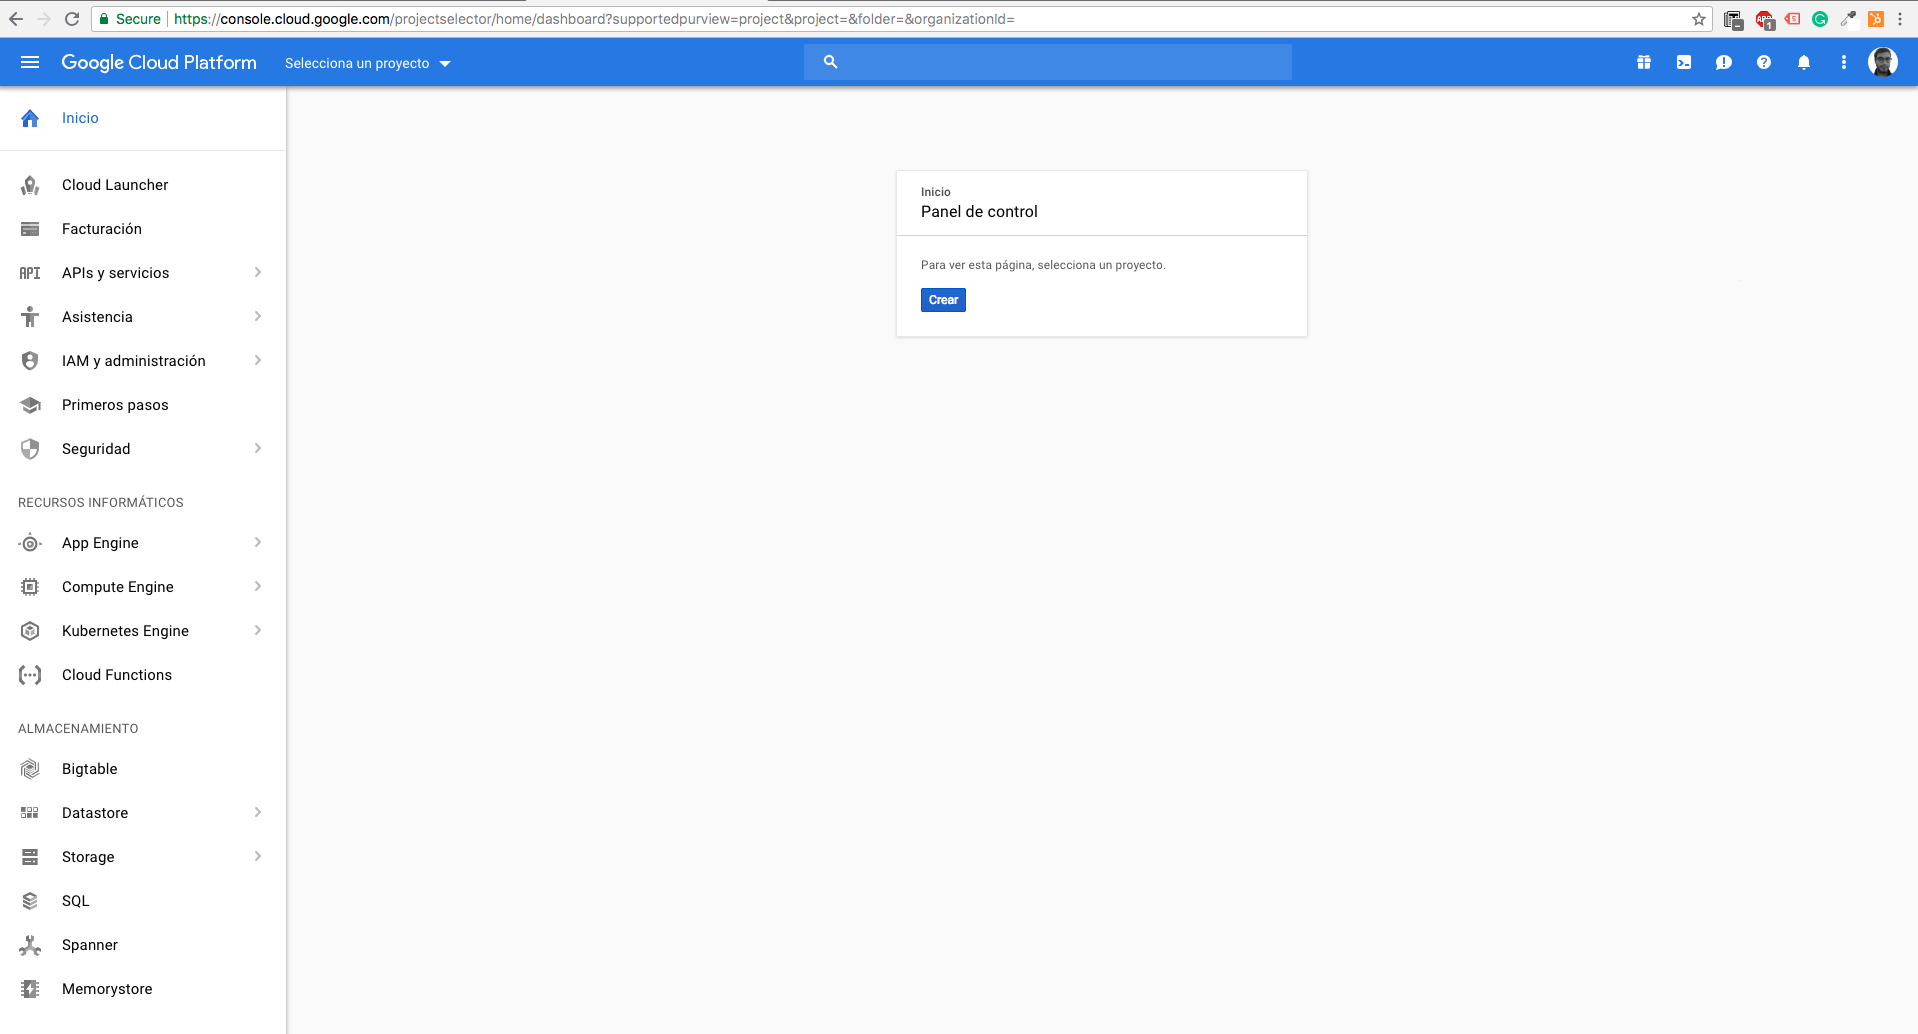Click the Asistencia person icon
The height and width of the screenshot is (1034, 1918).
click(30, 317)
